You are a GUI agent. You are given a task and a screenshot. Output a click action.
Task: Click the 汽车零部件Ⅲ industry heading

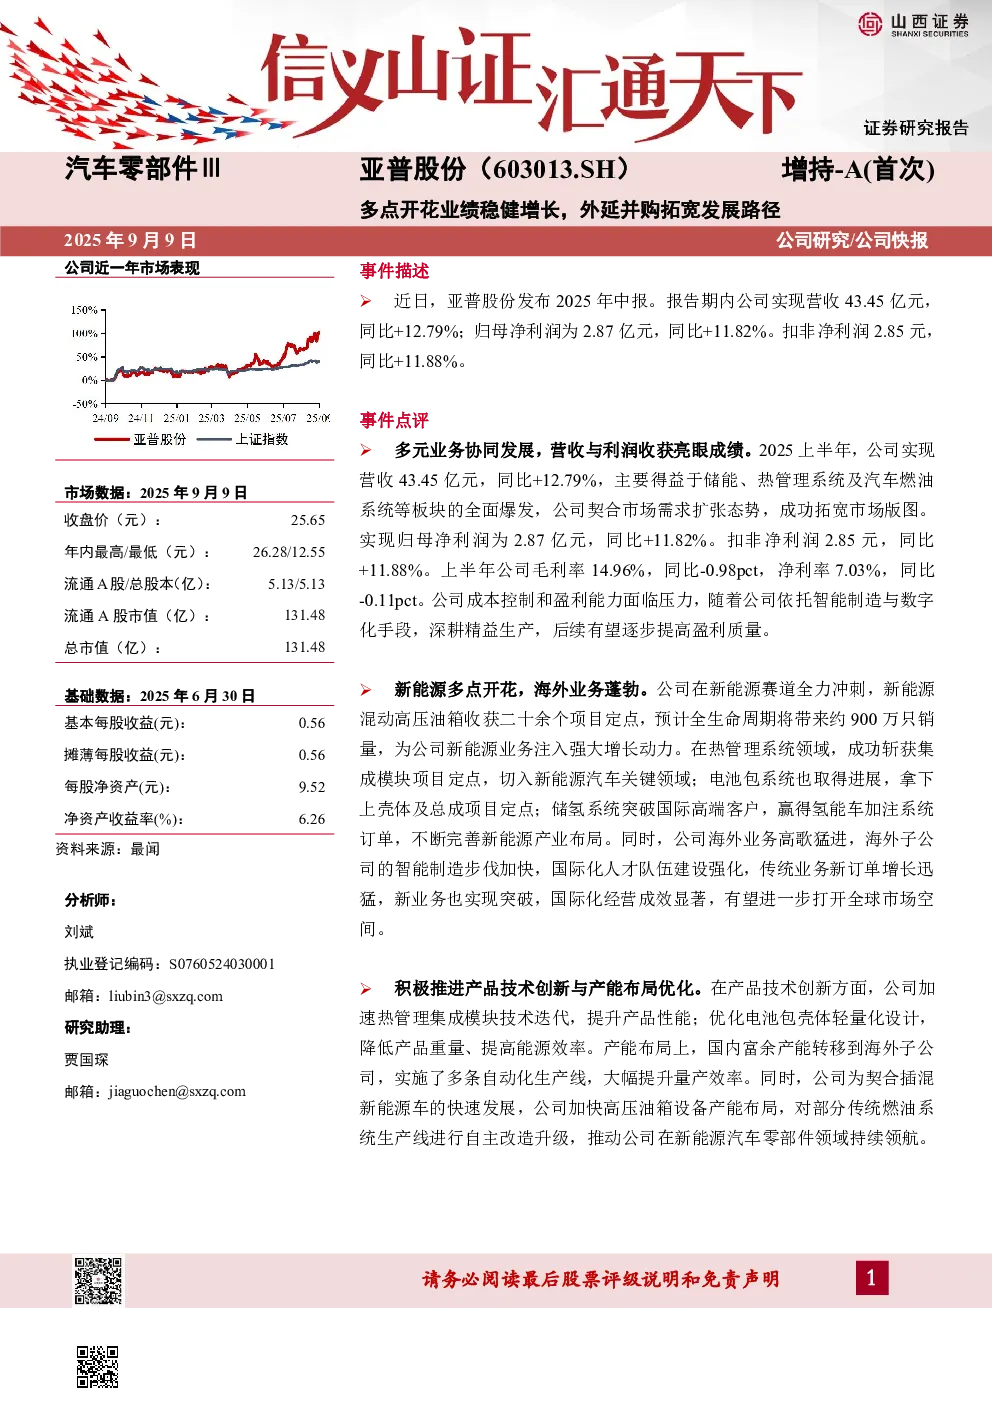point(142,169)
